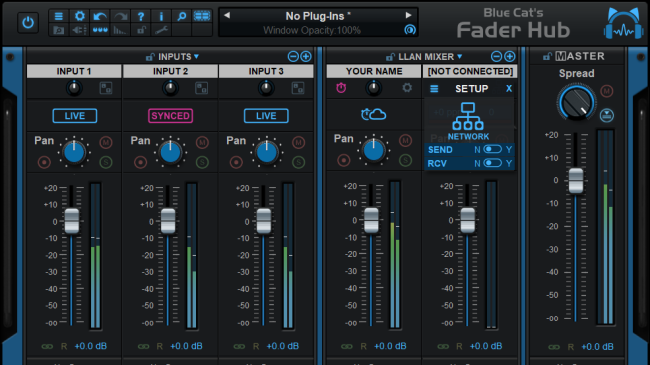
Task: Mute the MASTER with the M button
Action: (x=607, y=91)
